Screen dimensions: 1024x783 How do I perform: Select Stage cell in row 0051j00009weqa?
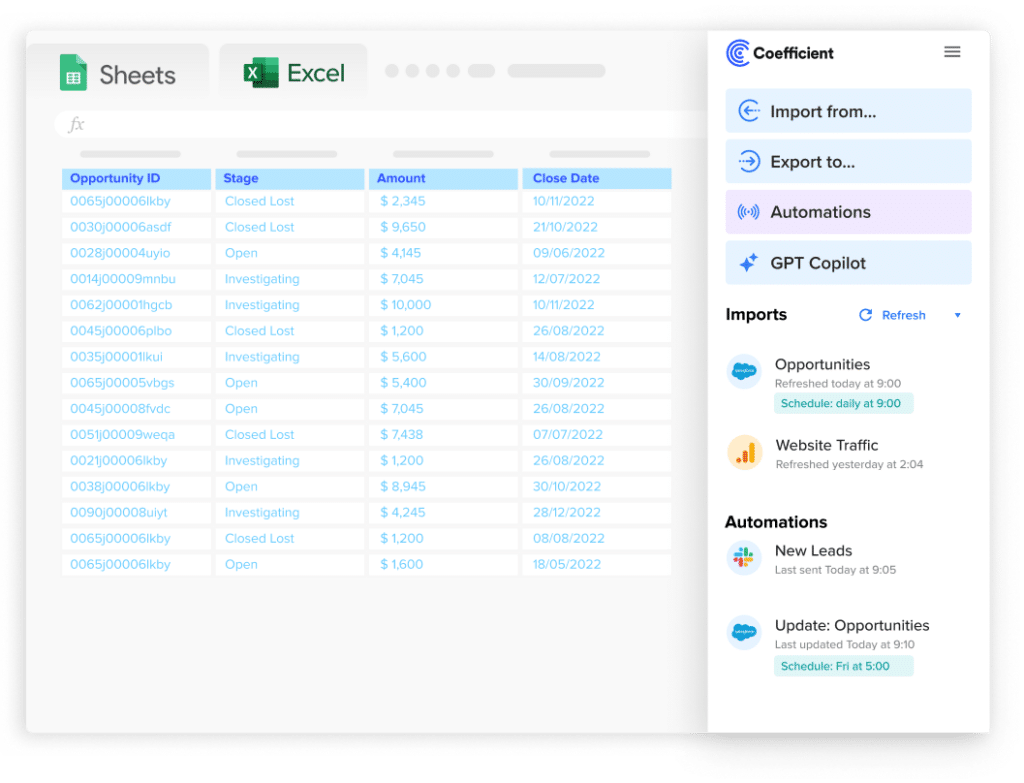point(290,435)
